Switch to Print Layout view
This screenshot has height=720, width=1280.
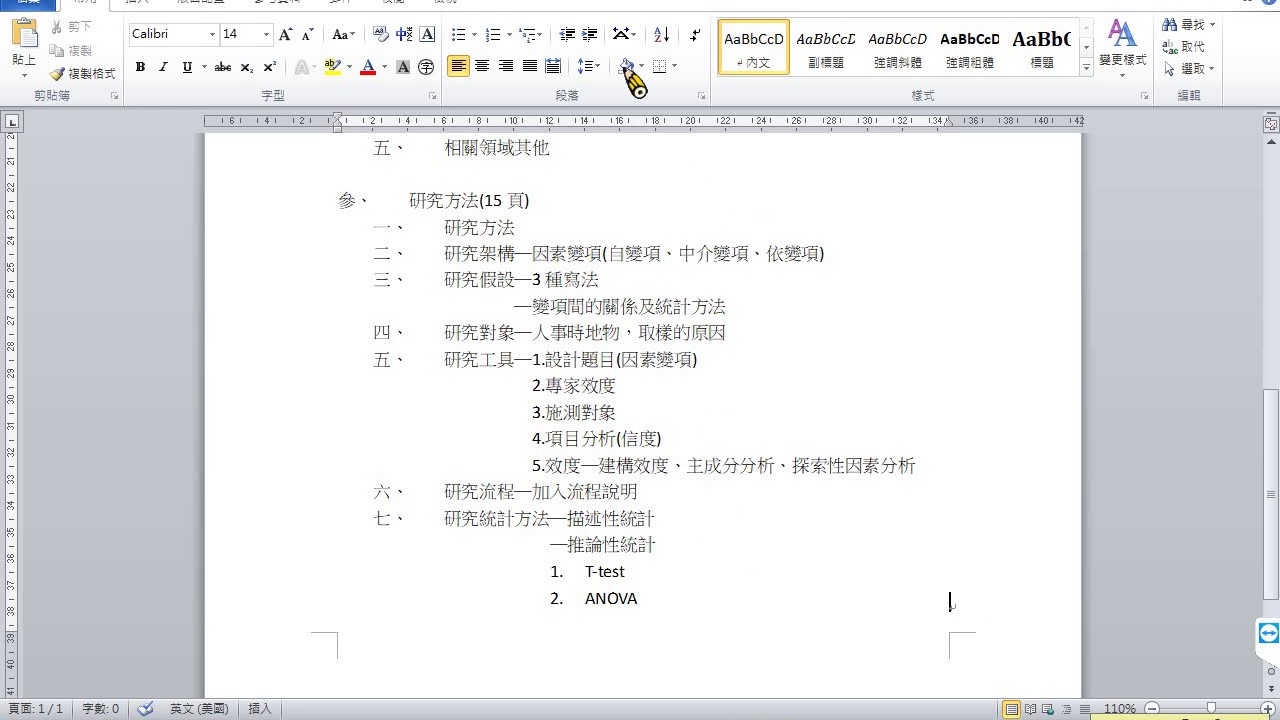point(1012,709)
